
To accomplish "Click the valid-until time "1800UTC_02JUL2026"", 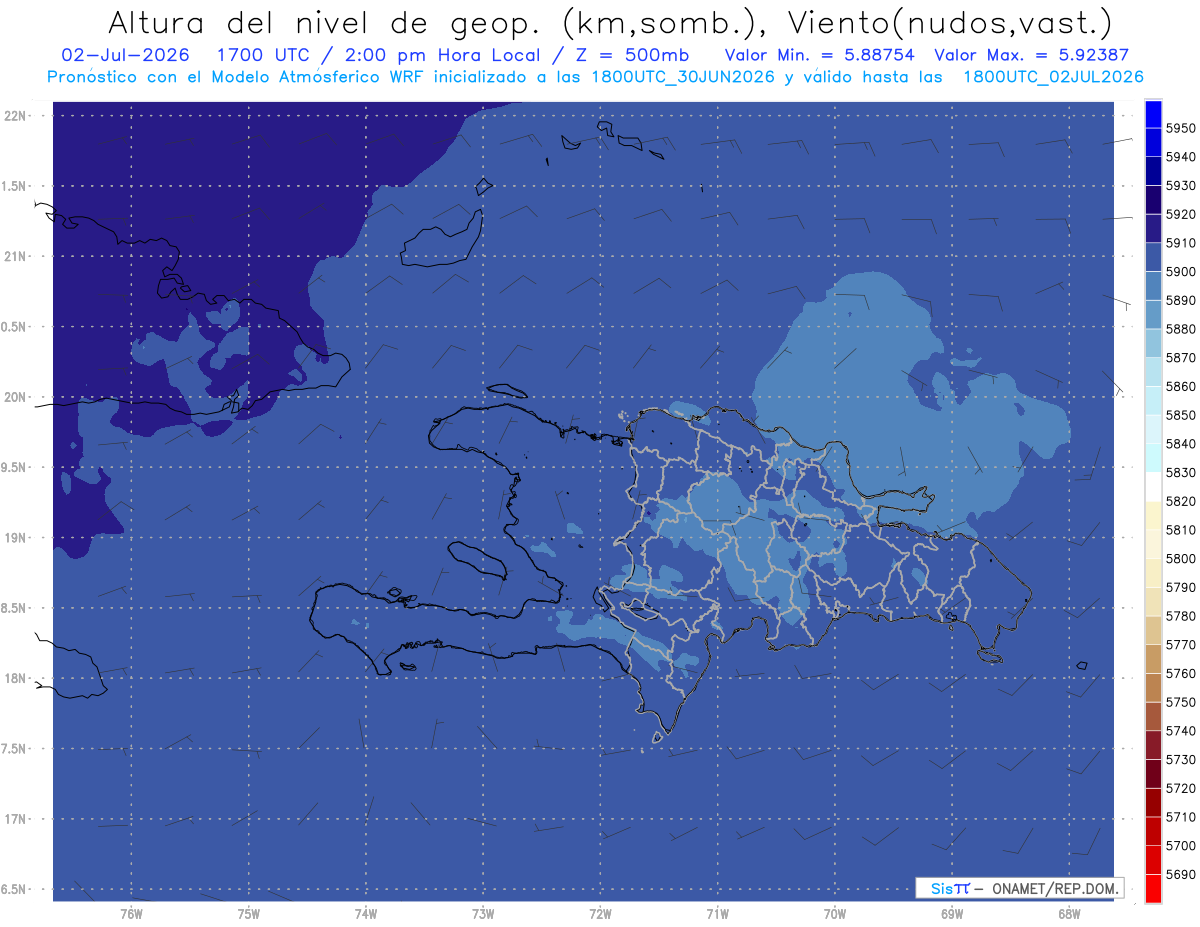I will [1053, 77].
